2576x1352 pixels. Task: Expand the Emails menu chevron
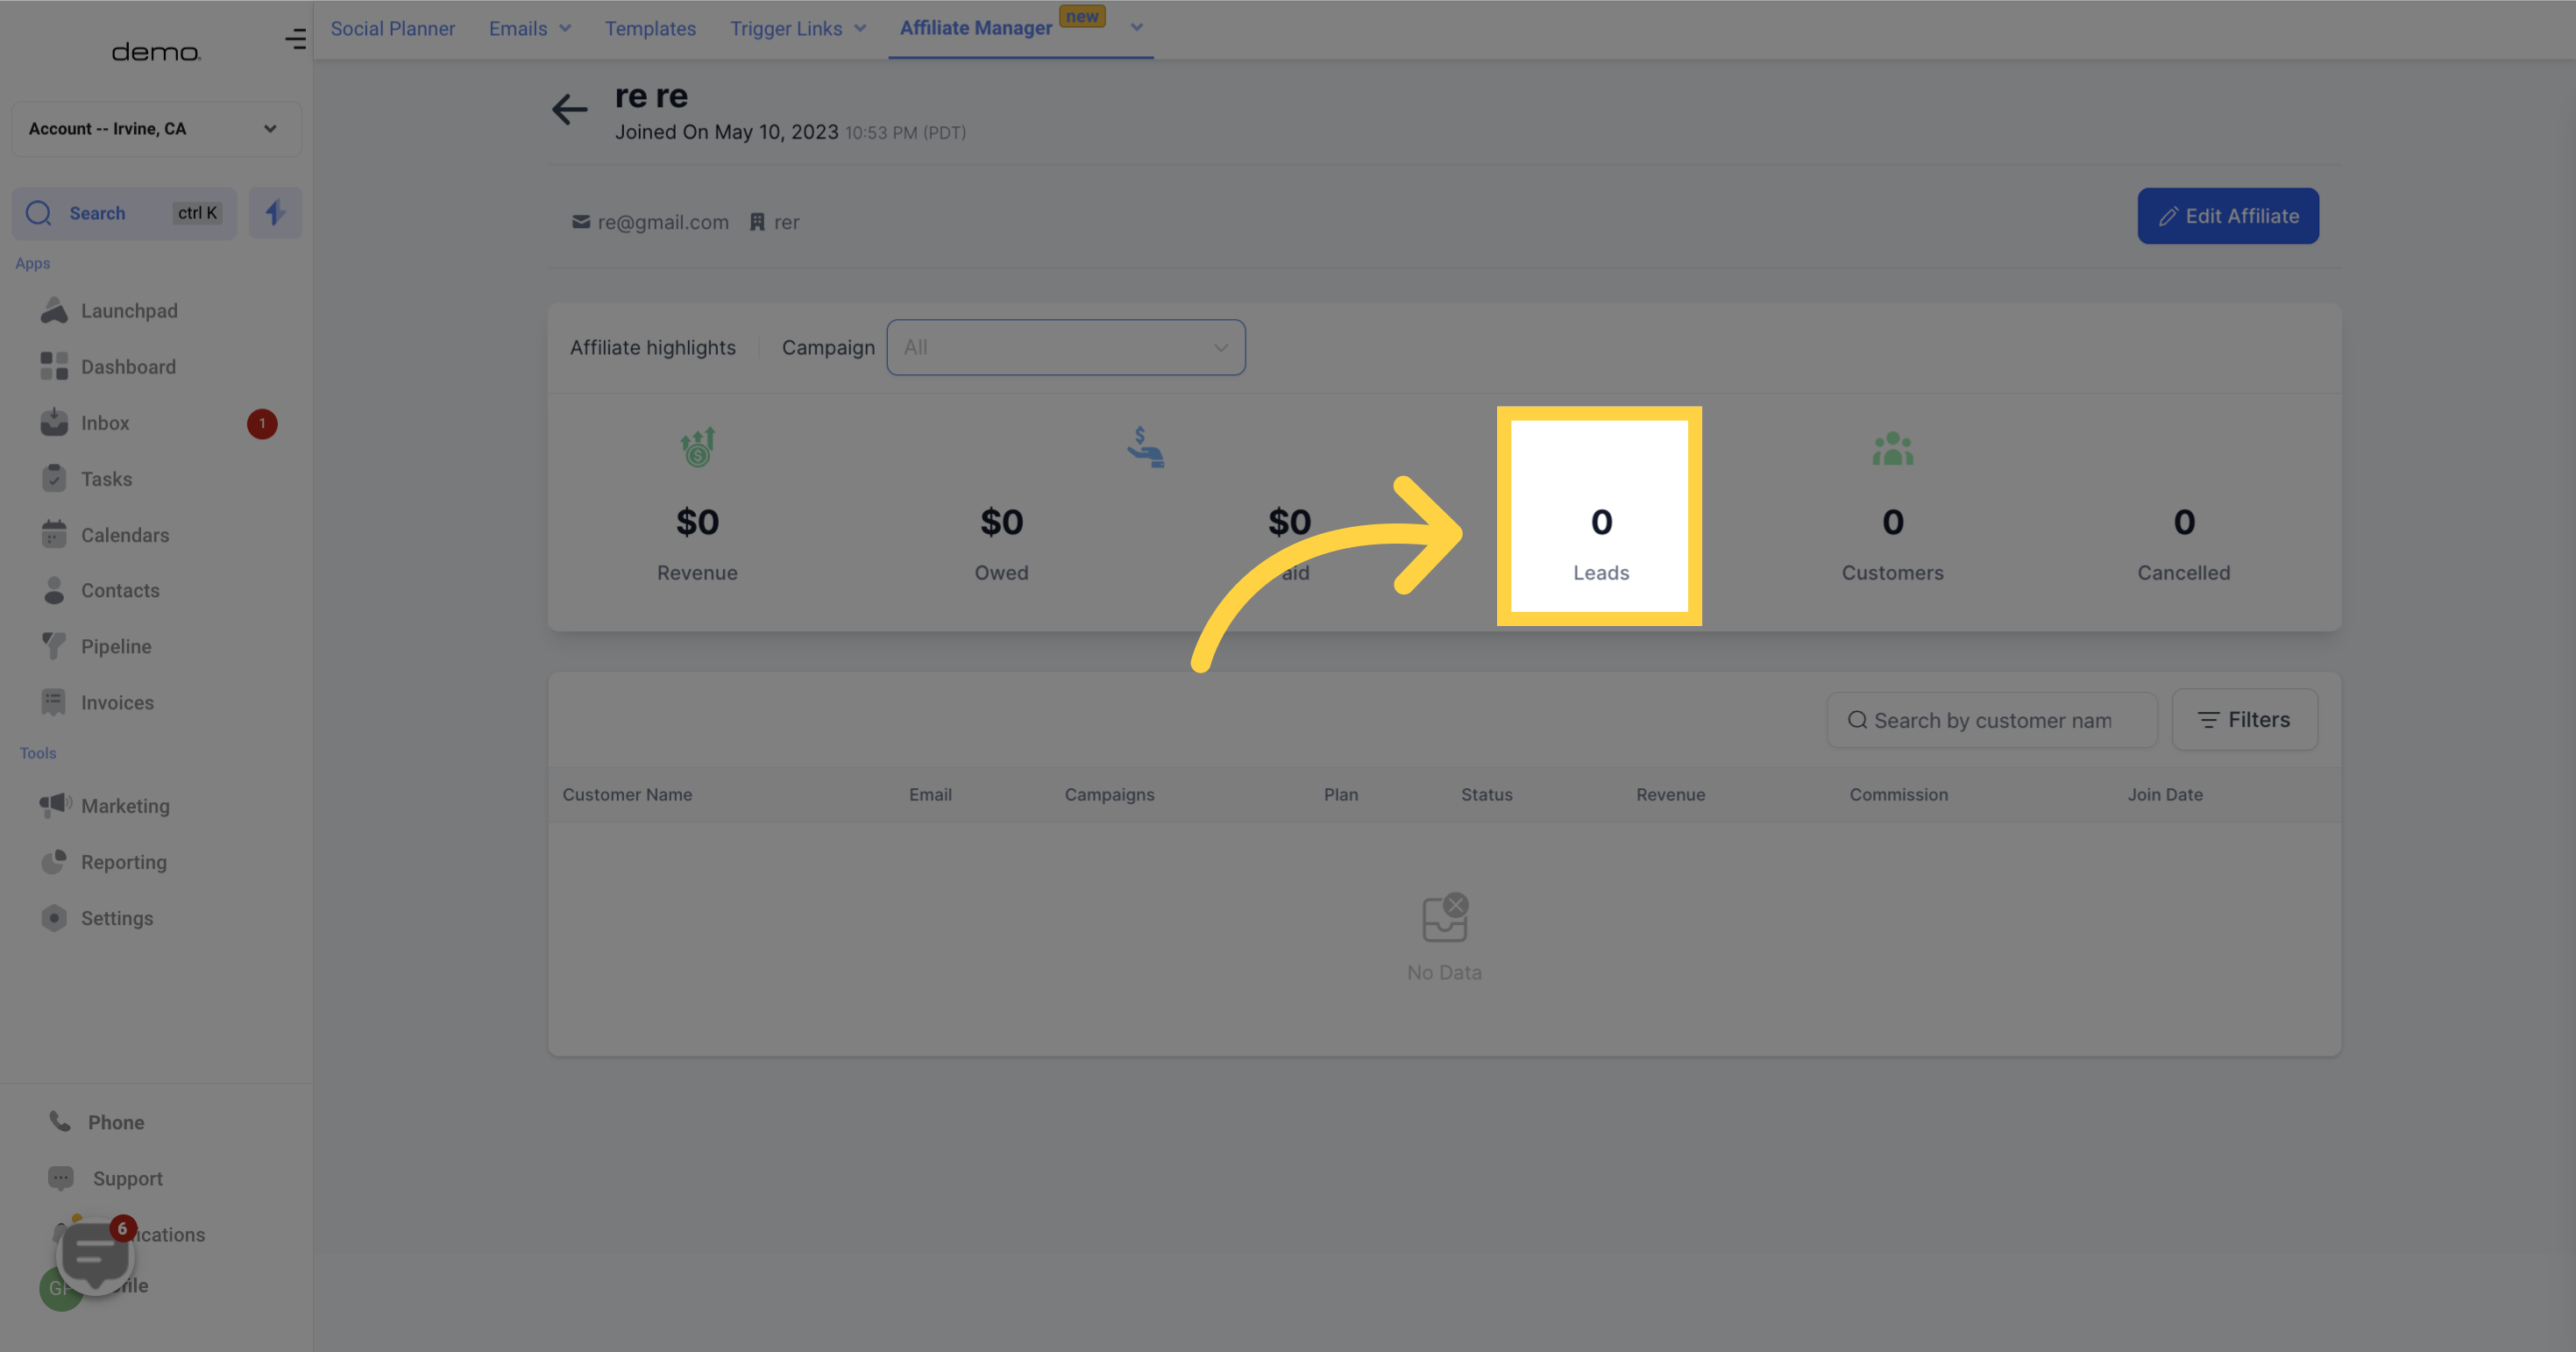565,29
